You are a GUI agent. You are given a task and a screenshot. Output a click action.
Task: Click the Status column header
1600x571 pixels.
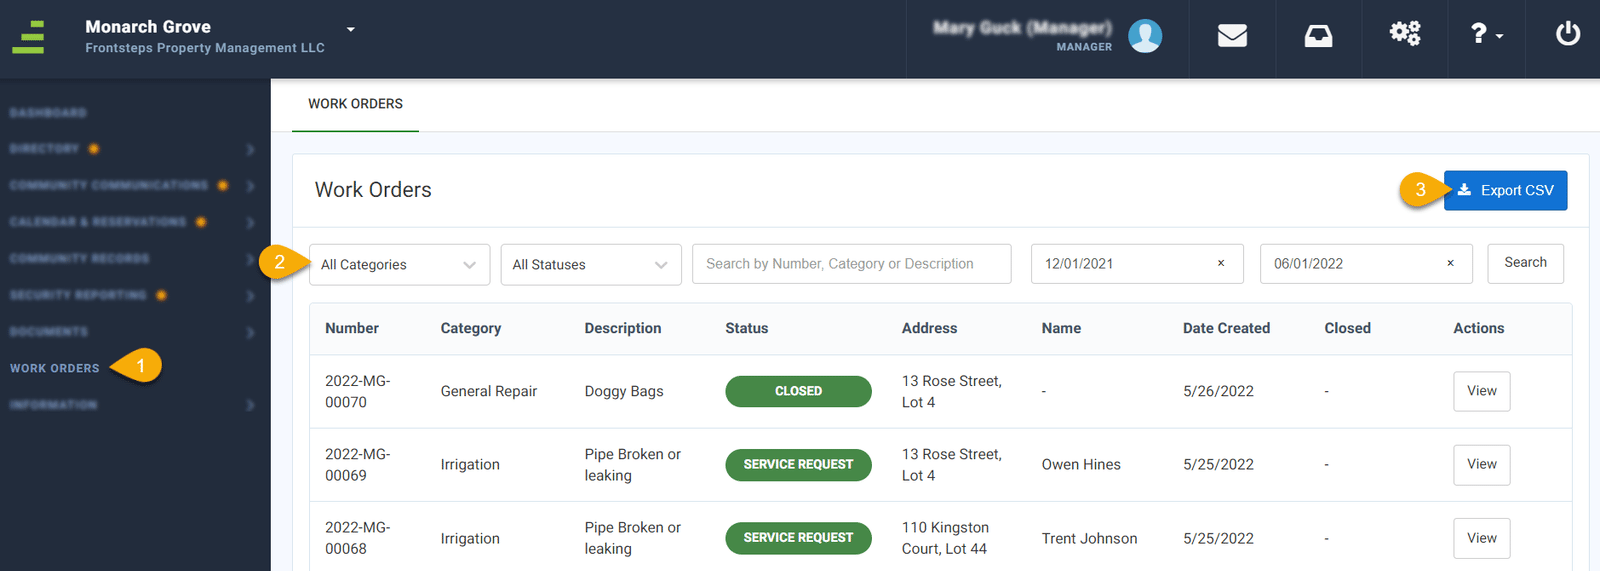point(747,328)
